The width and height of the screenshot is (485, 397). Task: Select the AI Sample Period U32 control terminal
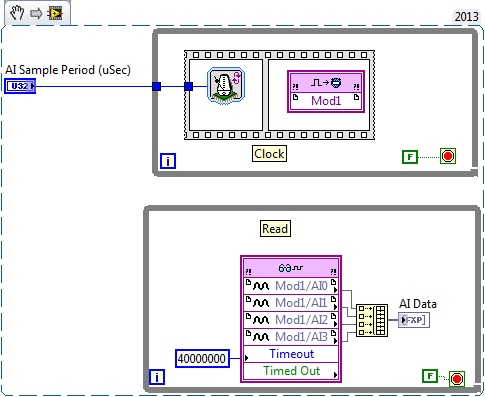[x=20, y=86]
